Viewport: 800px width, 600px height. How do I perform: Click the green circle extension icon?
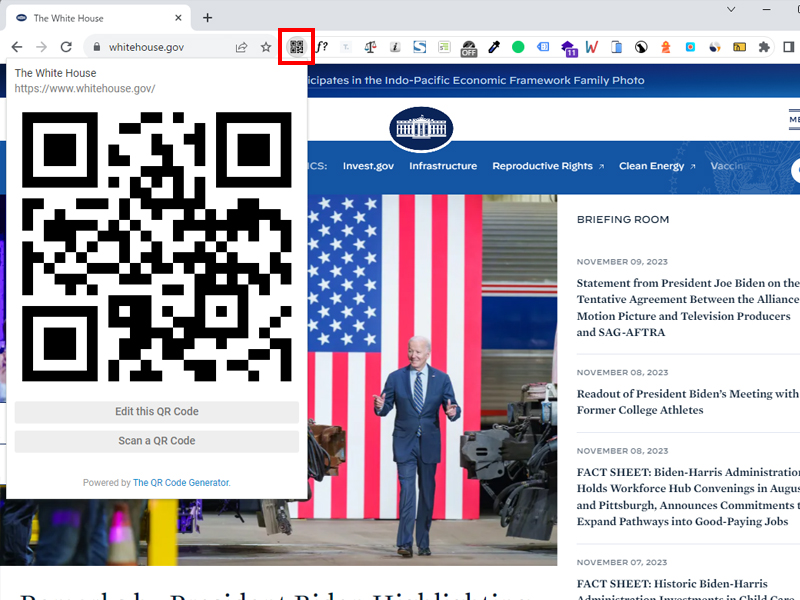coord(518,47)
